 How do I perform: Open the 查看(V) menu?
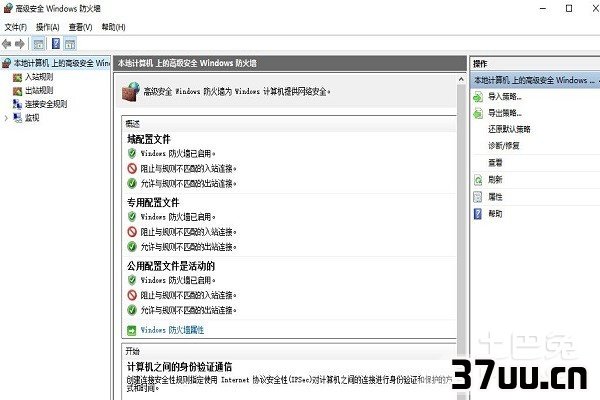click(80, 27)
